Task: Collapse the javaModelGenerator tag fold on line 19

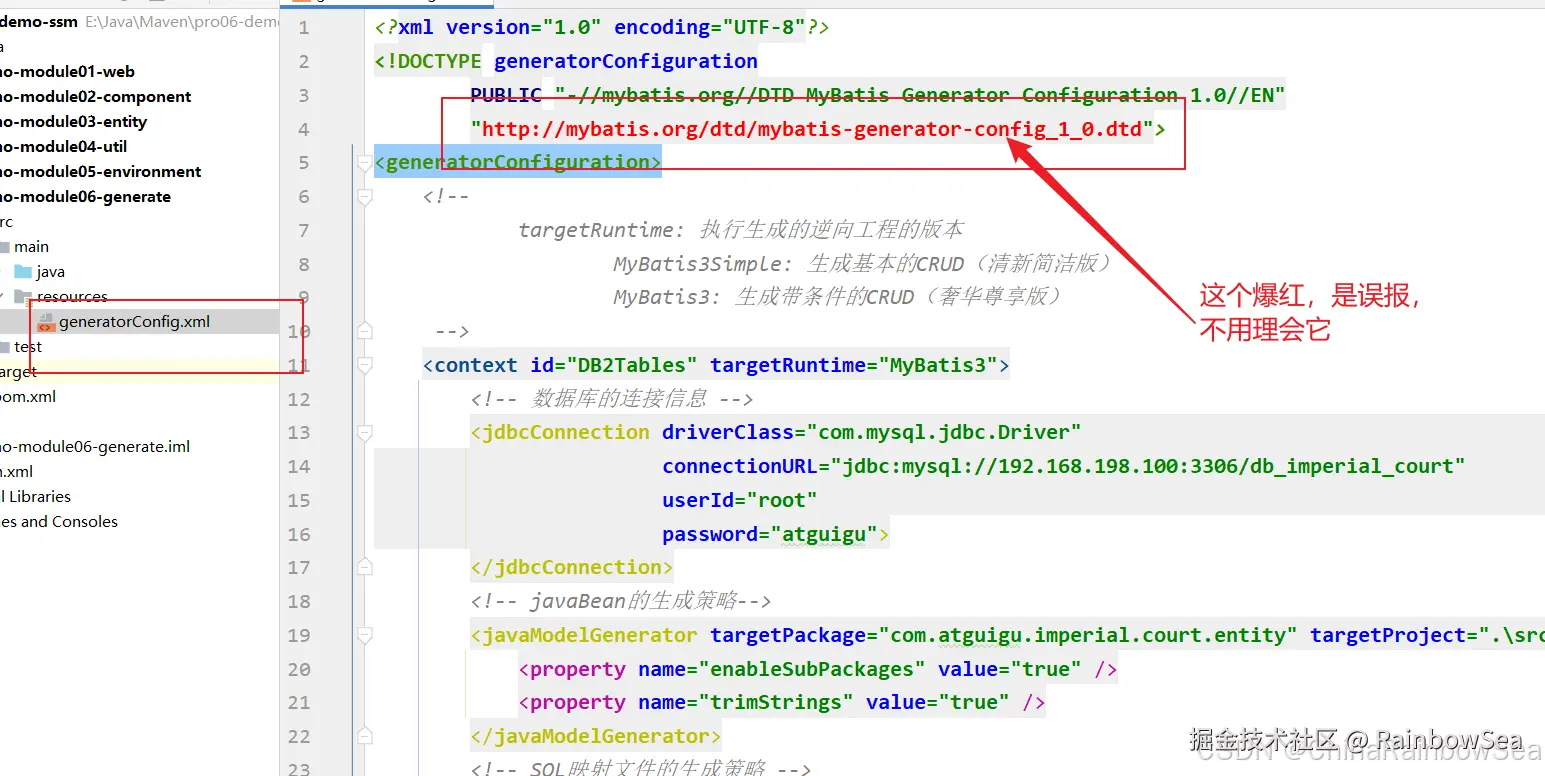Action: (x=364, y=635)
